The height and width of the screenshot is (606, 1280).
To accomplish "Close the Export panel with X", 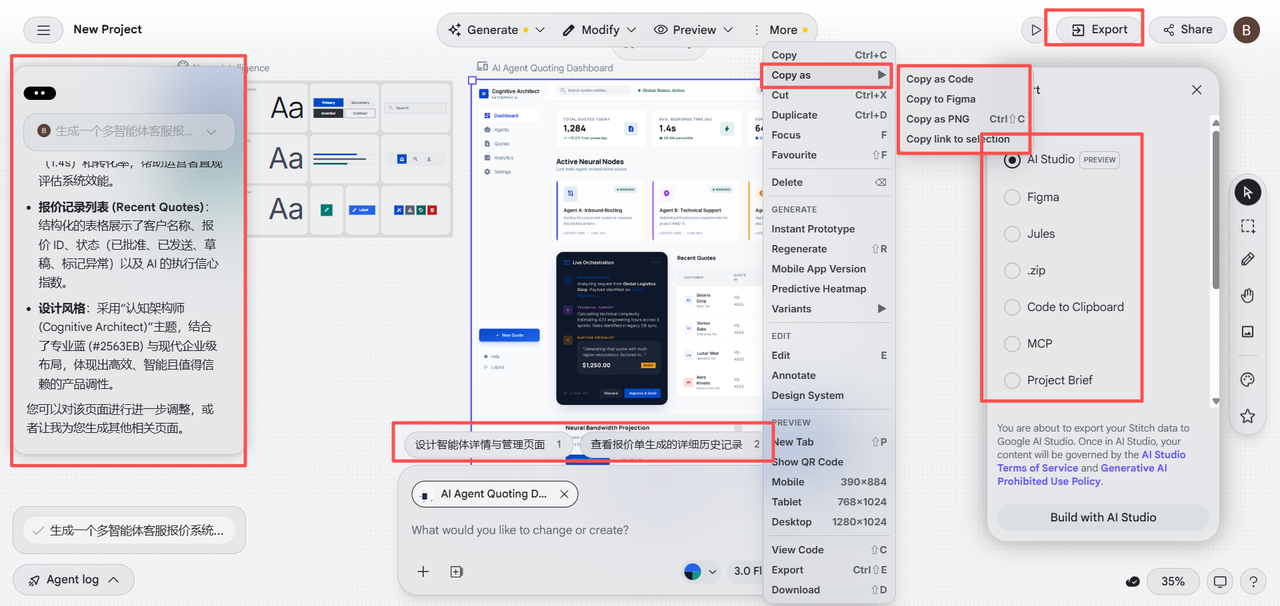I will click(x=1196, y=90).
